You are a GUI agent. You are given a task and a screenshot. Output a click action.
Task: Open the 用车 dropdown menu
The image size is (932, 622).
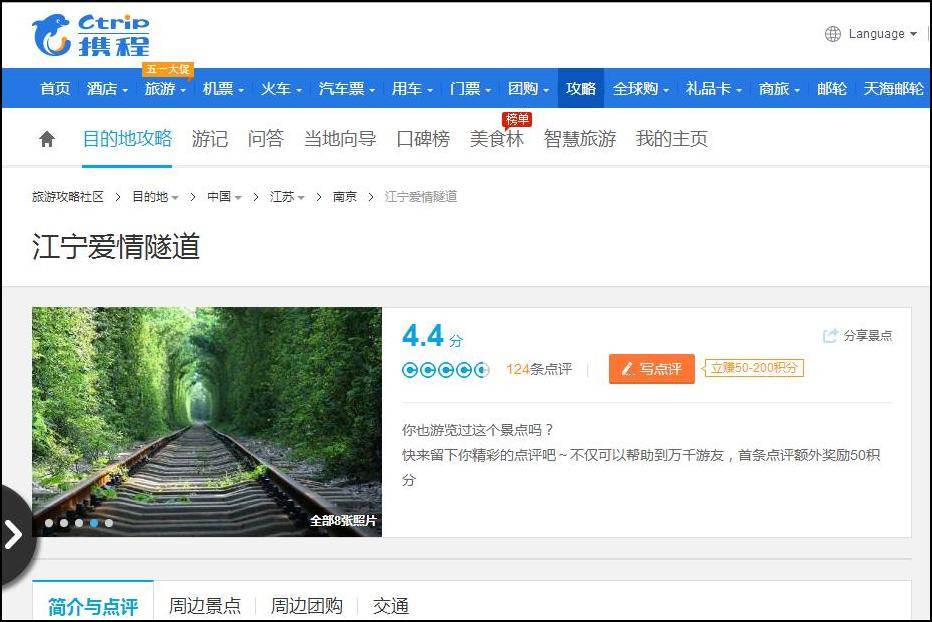click(412, 89)
